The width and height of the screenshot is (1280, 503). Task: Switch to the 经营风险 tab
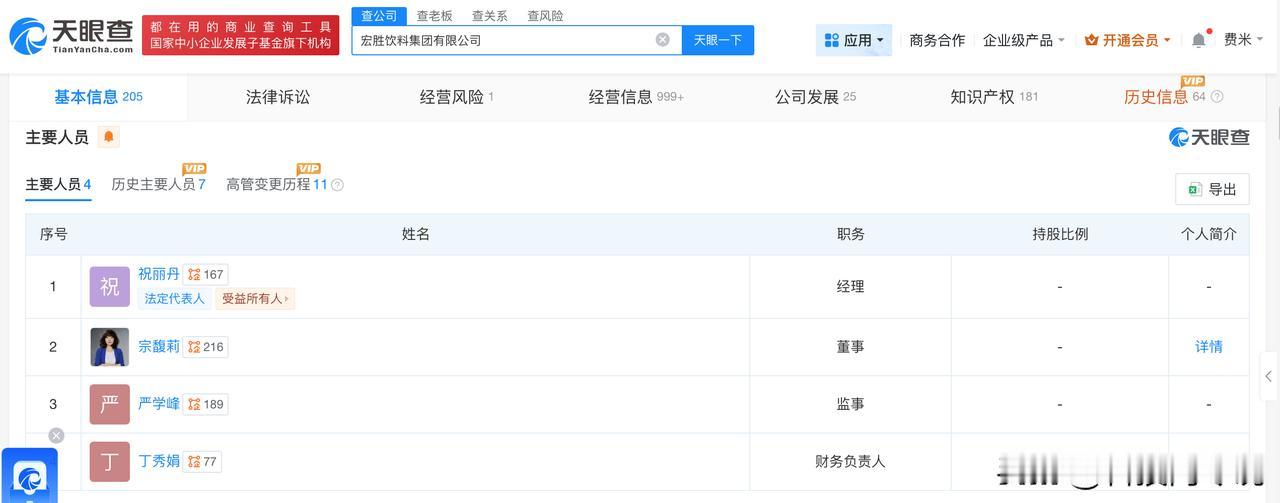(x=457, y=97)
